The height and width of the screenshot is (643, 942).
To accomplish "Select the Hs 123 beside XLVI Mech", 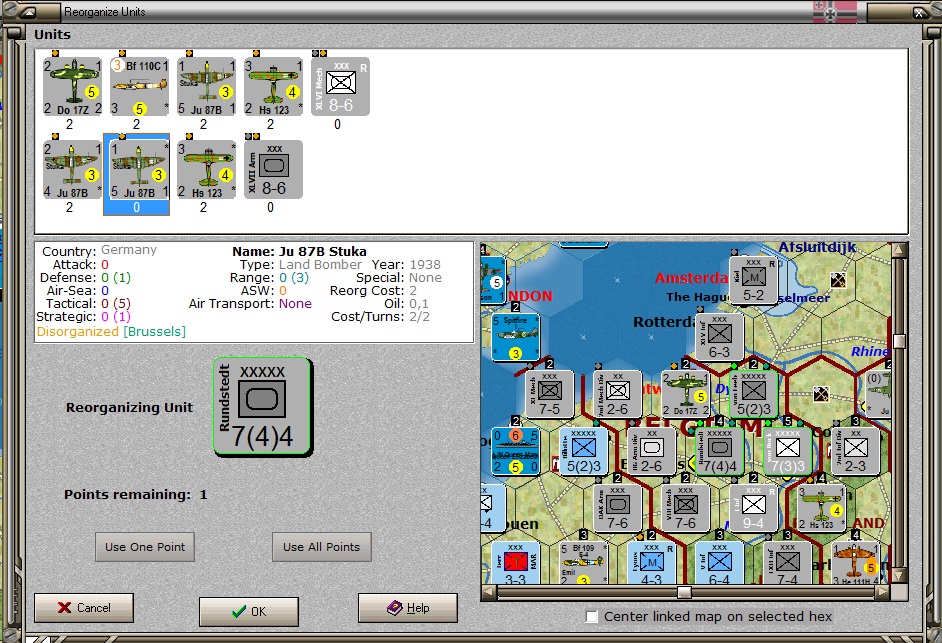I will (x=273, y=87).
